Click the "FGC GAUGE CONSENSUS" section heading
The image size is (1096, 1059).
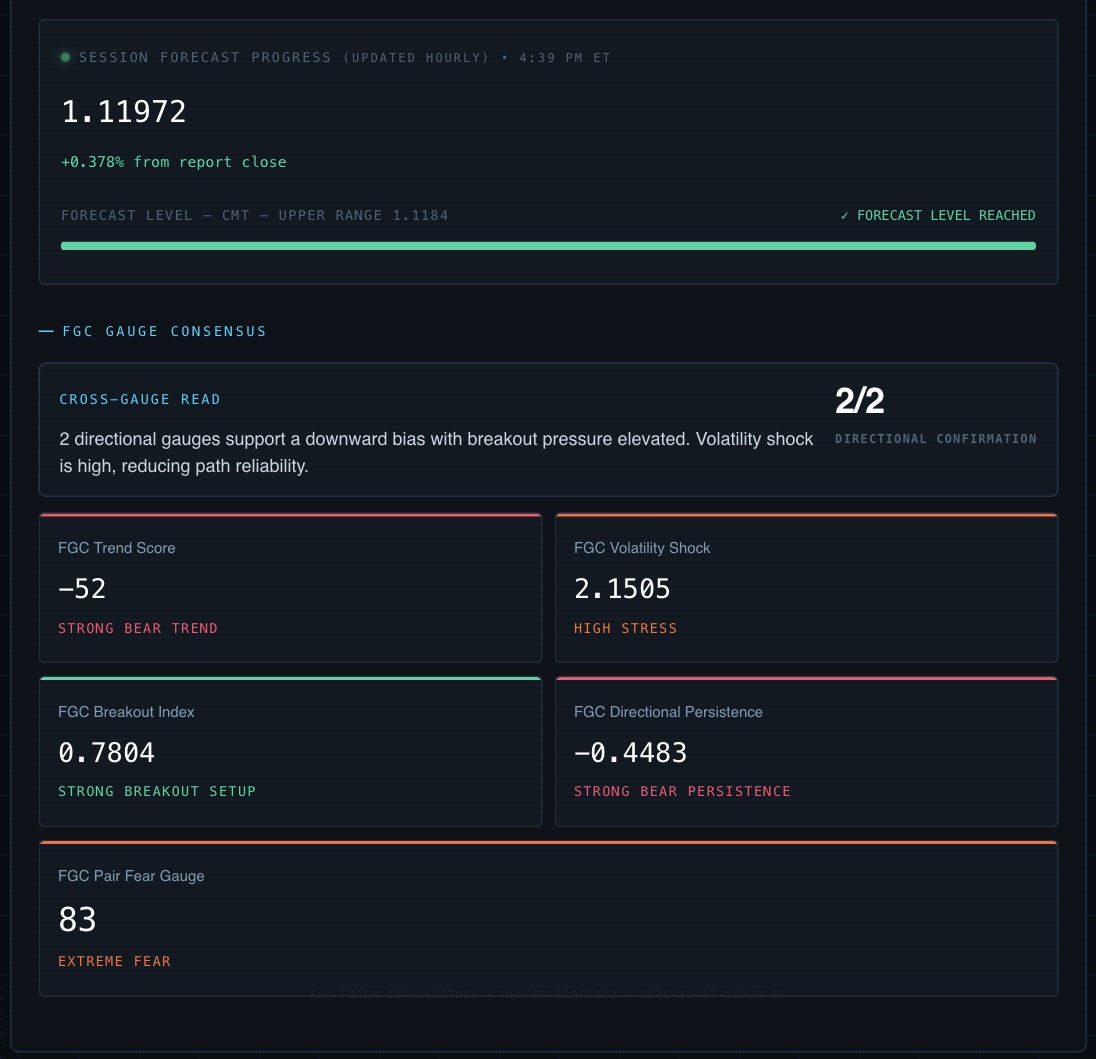point(164,331)
